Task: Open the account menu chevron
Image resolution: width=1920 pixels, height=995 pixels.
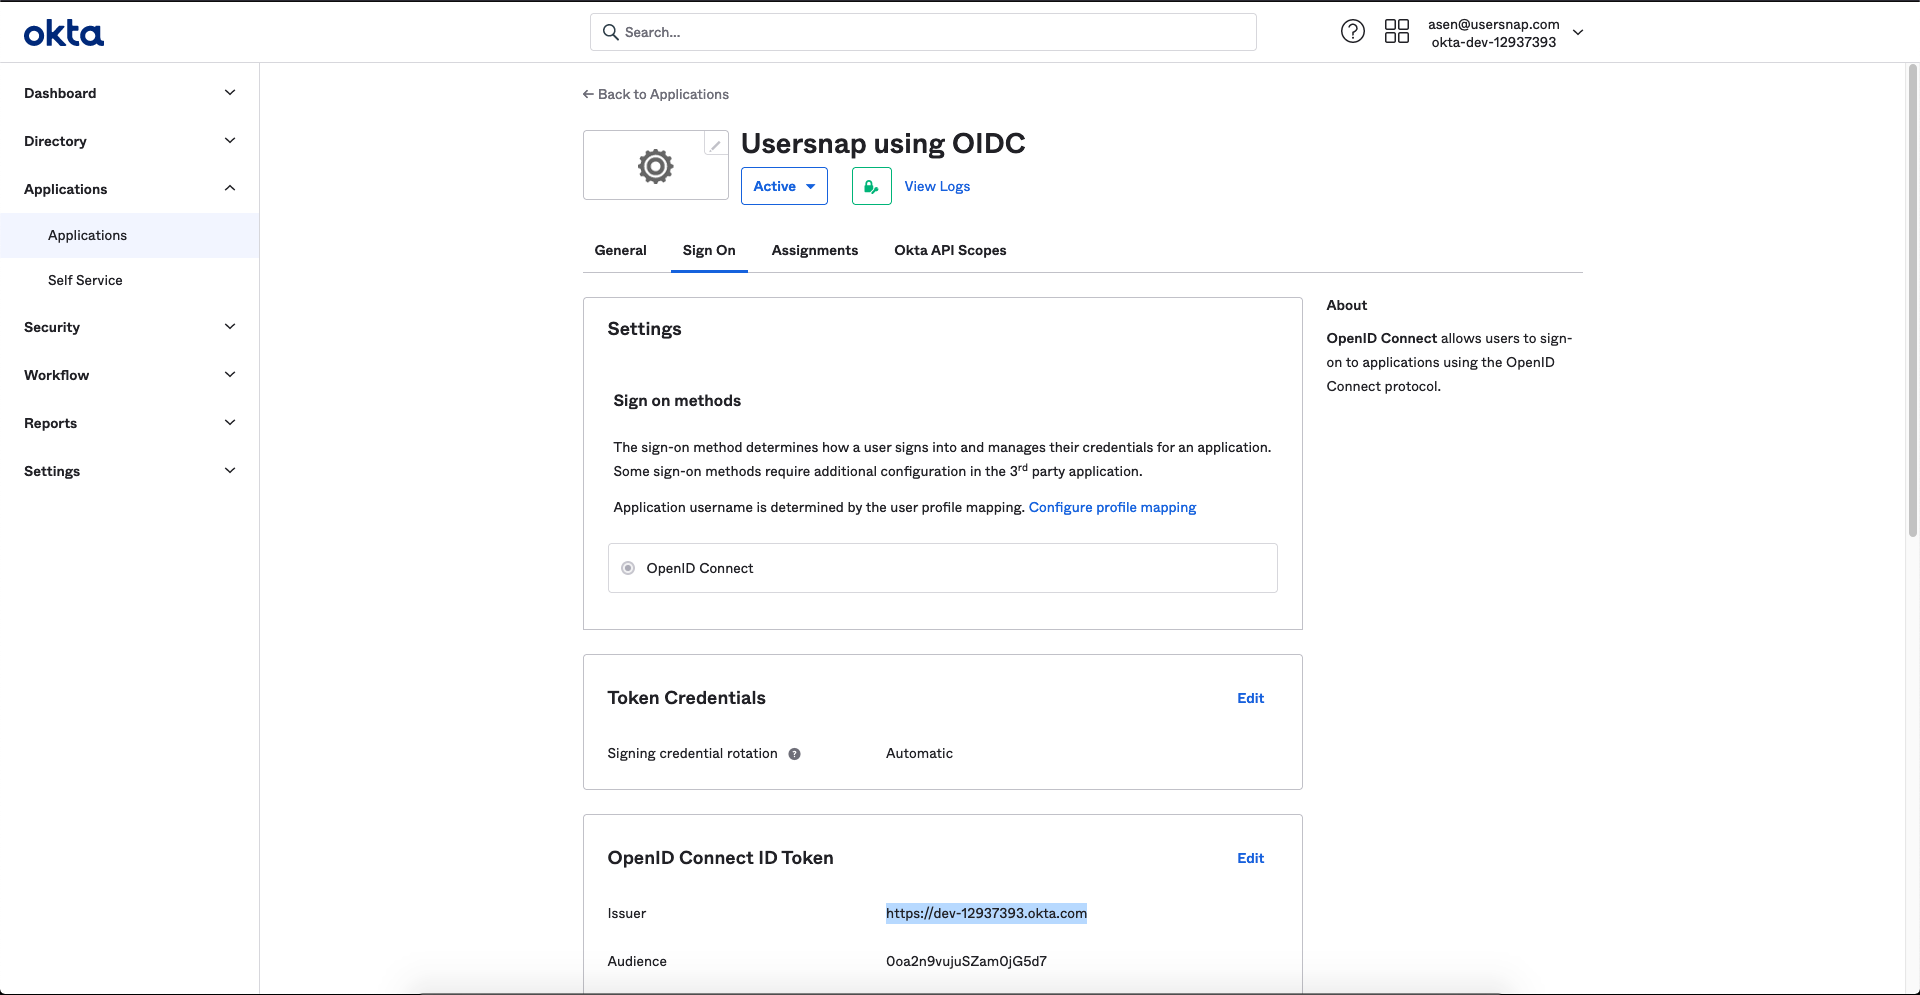Action: [1578, 33]
